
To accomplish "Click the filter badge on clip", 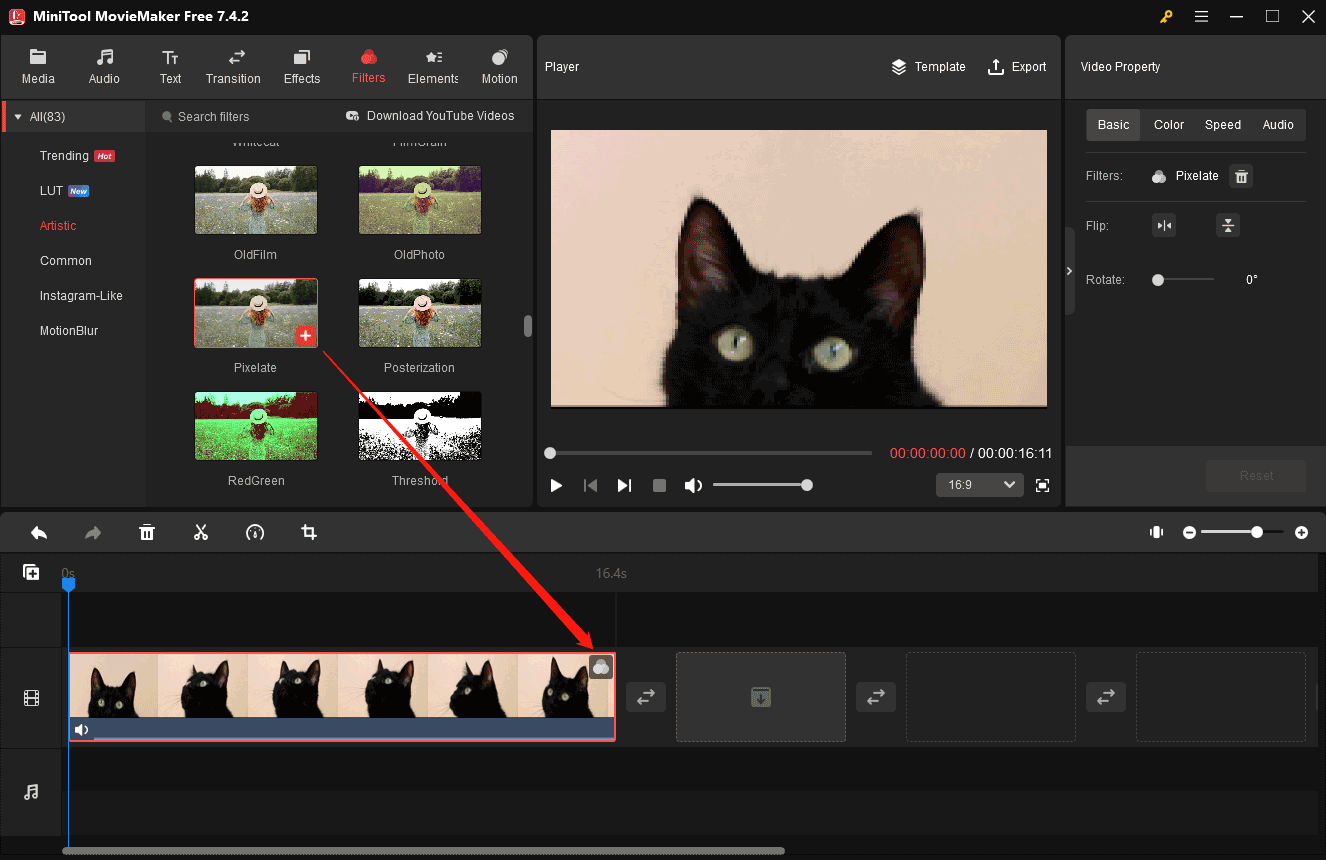I will pyautogui.click(x=601, y=668).
